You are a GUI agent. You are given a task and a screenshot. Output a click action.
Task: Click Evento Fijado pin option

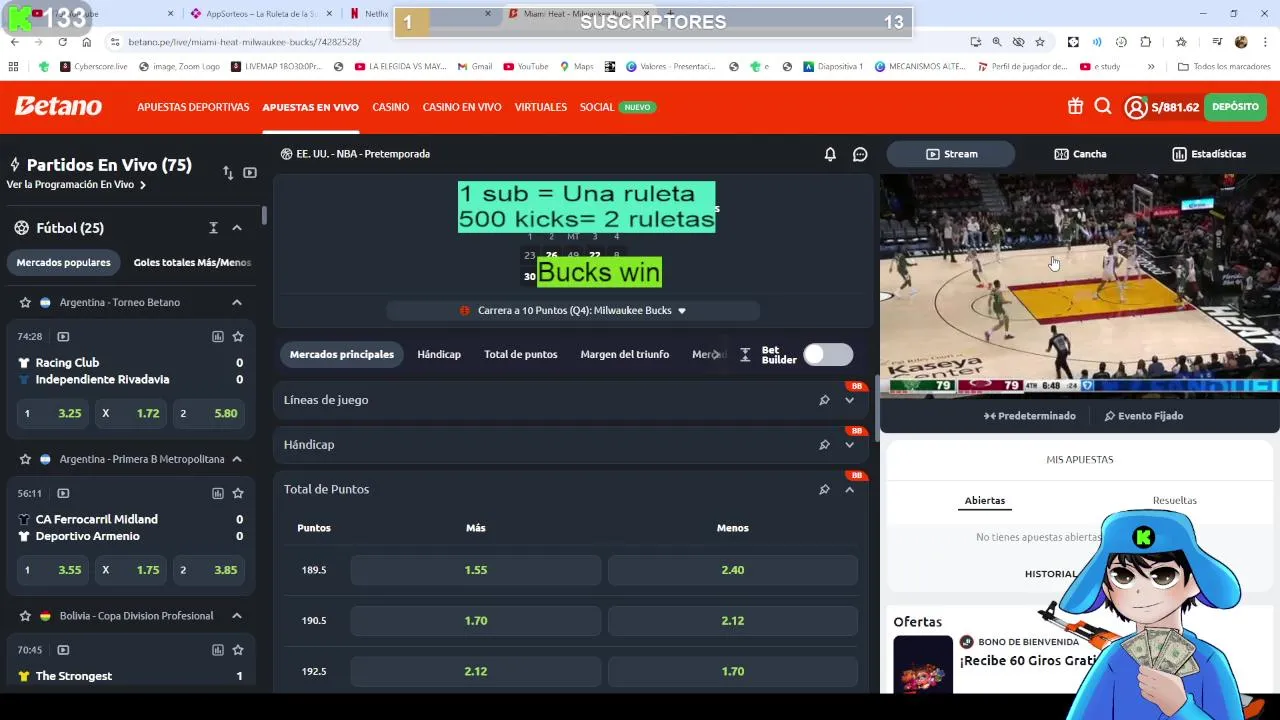tap(1143, 416)
